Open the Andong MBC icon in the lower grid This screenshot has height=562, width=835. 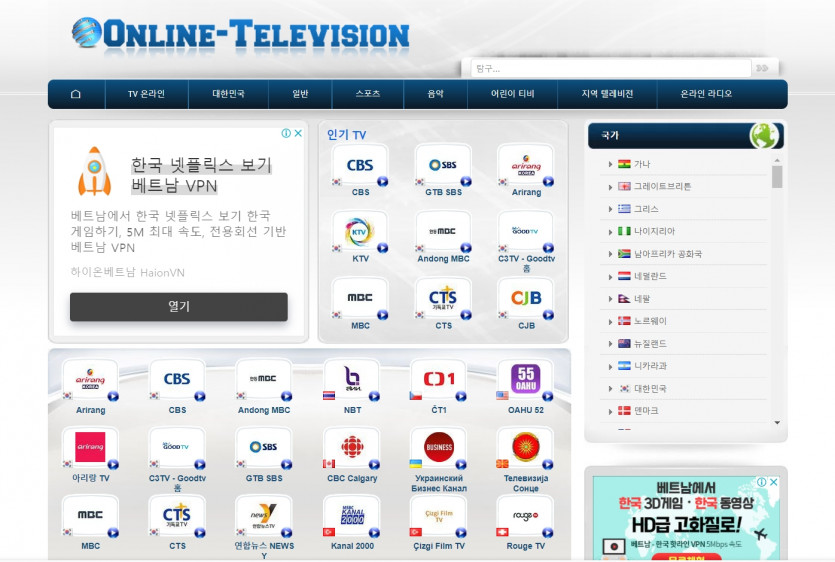264,380
